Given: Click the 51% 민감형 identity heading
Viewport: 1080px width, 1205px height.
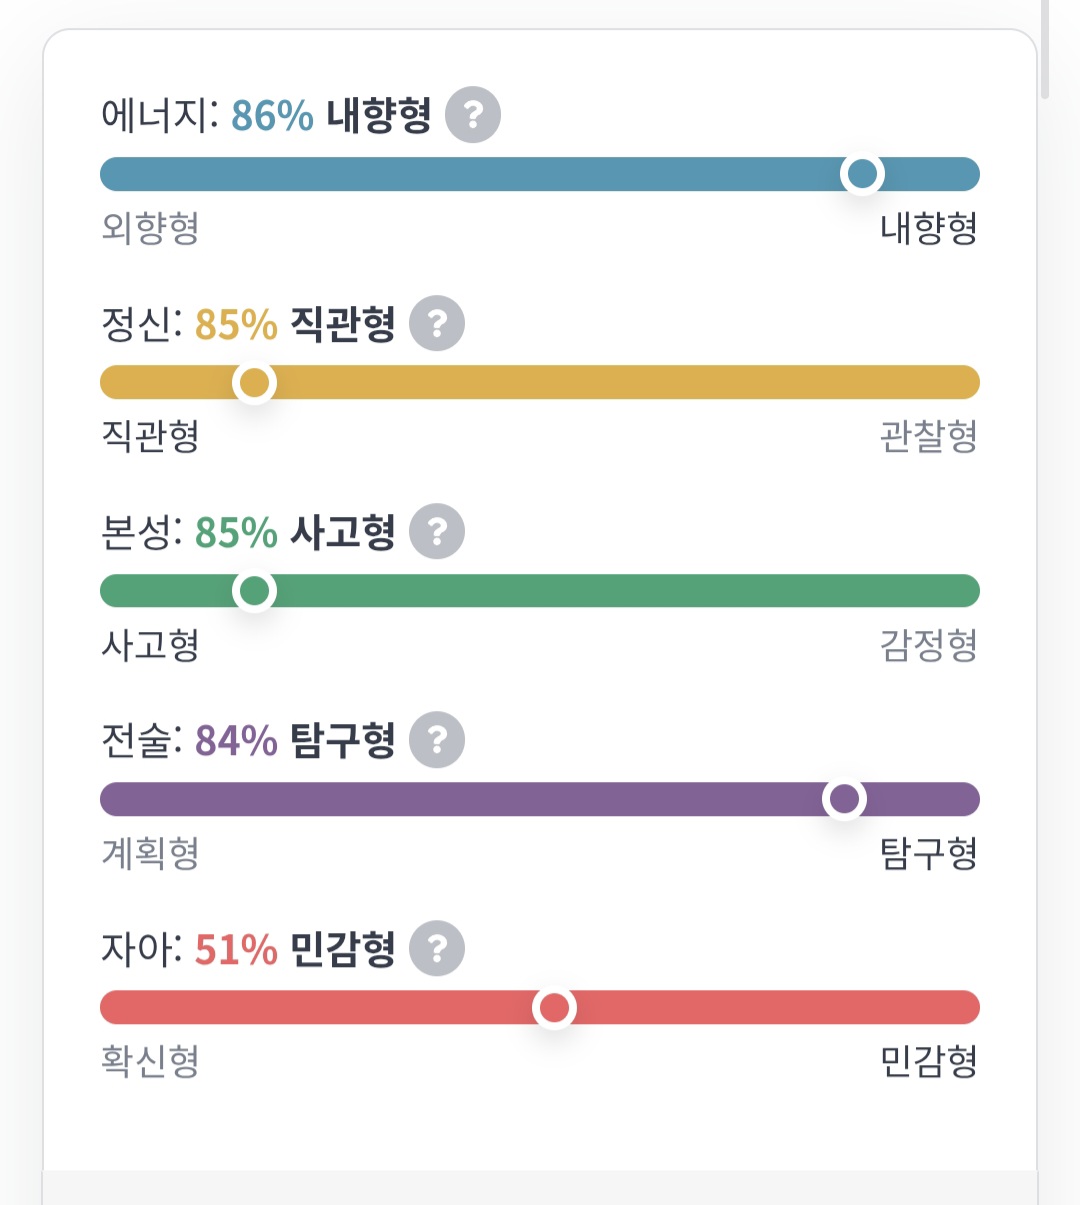Looking at the screenshot, I should (294, 949).
